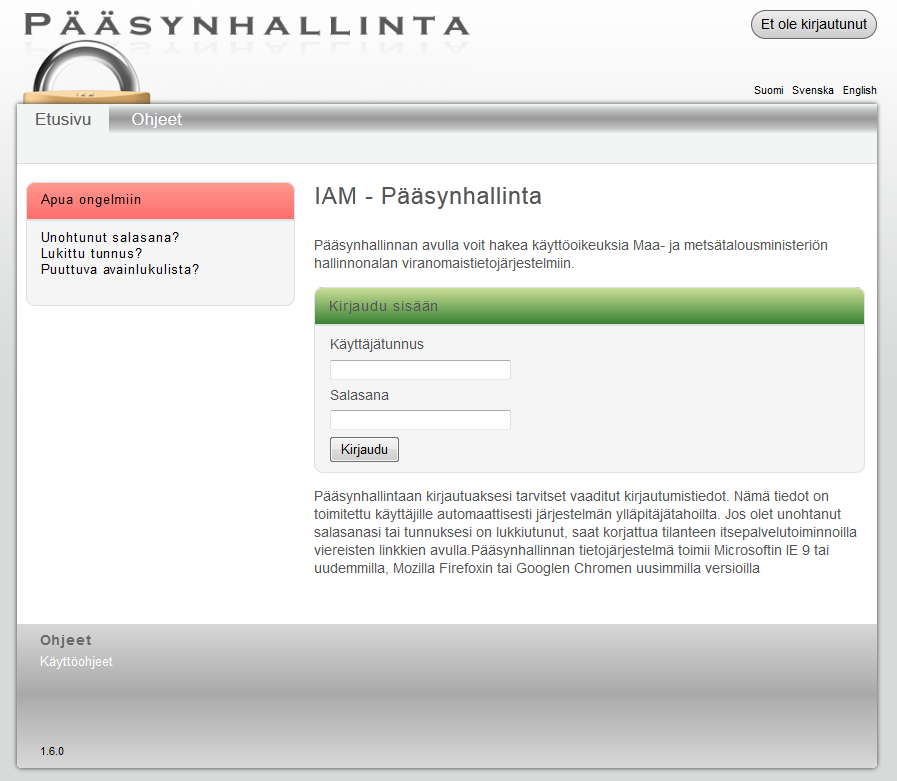Switch to the Ohjeet tab
Screen dimensions: 897x781
tap(156, 119)
